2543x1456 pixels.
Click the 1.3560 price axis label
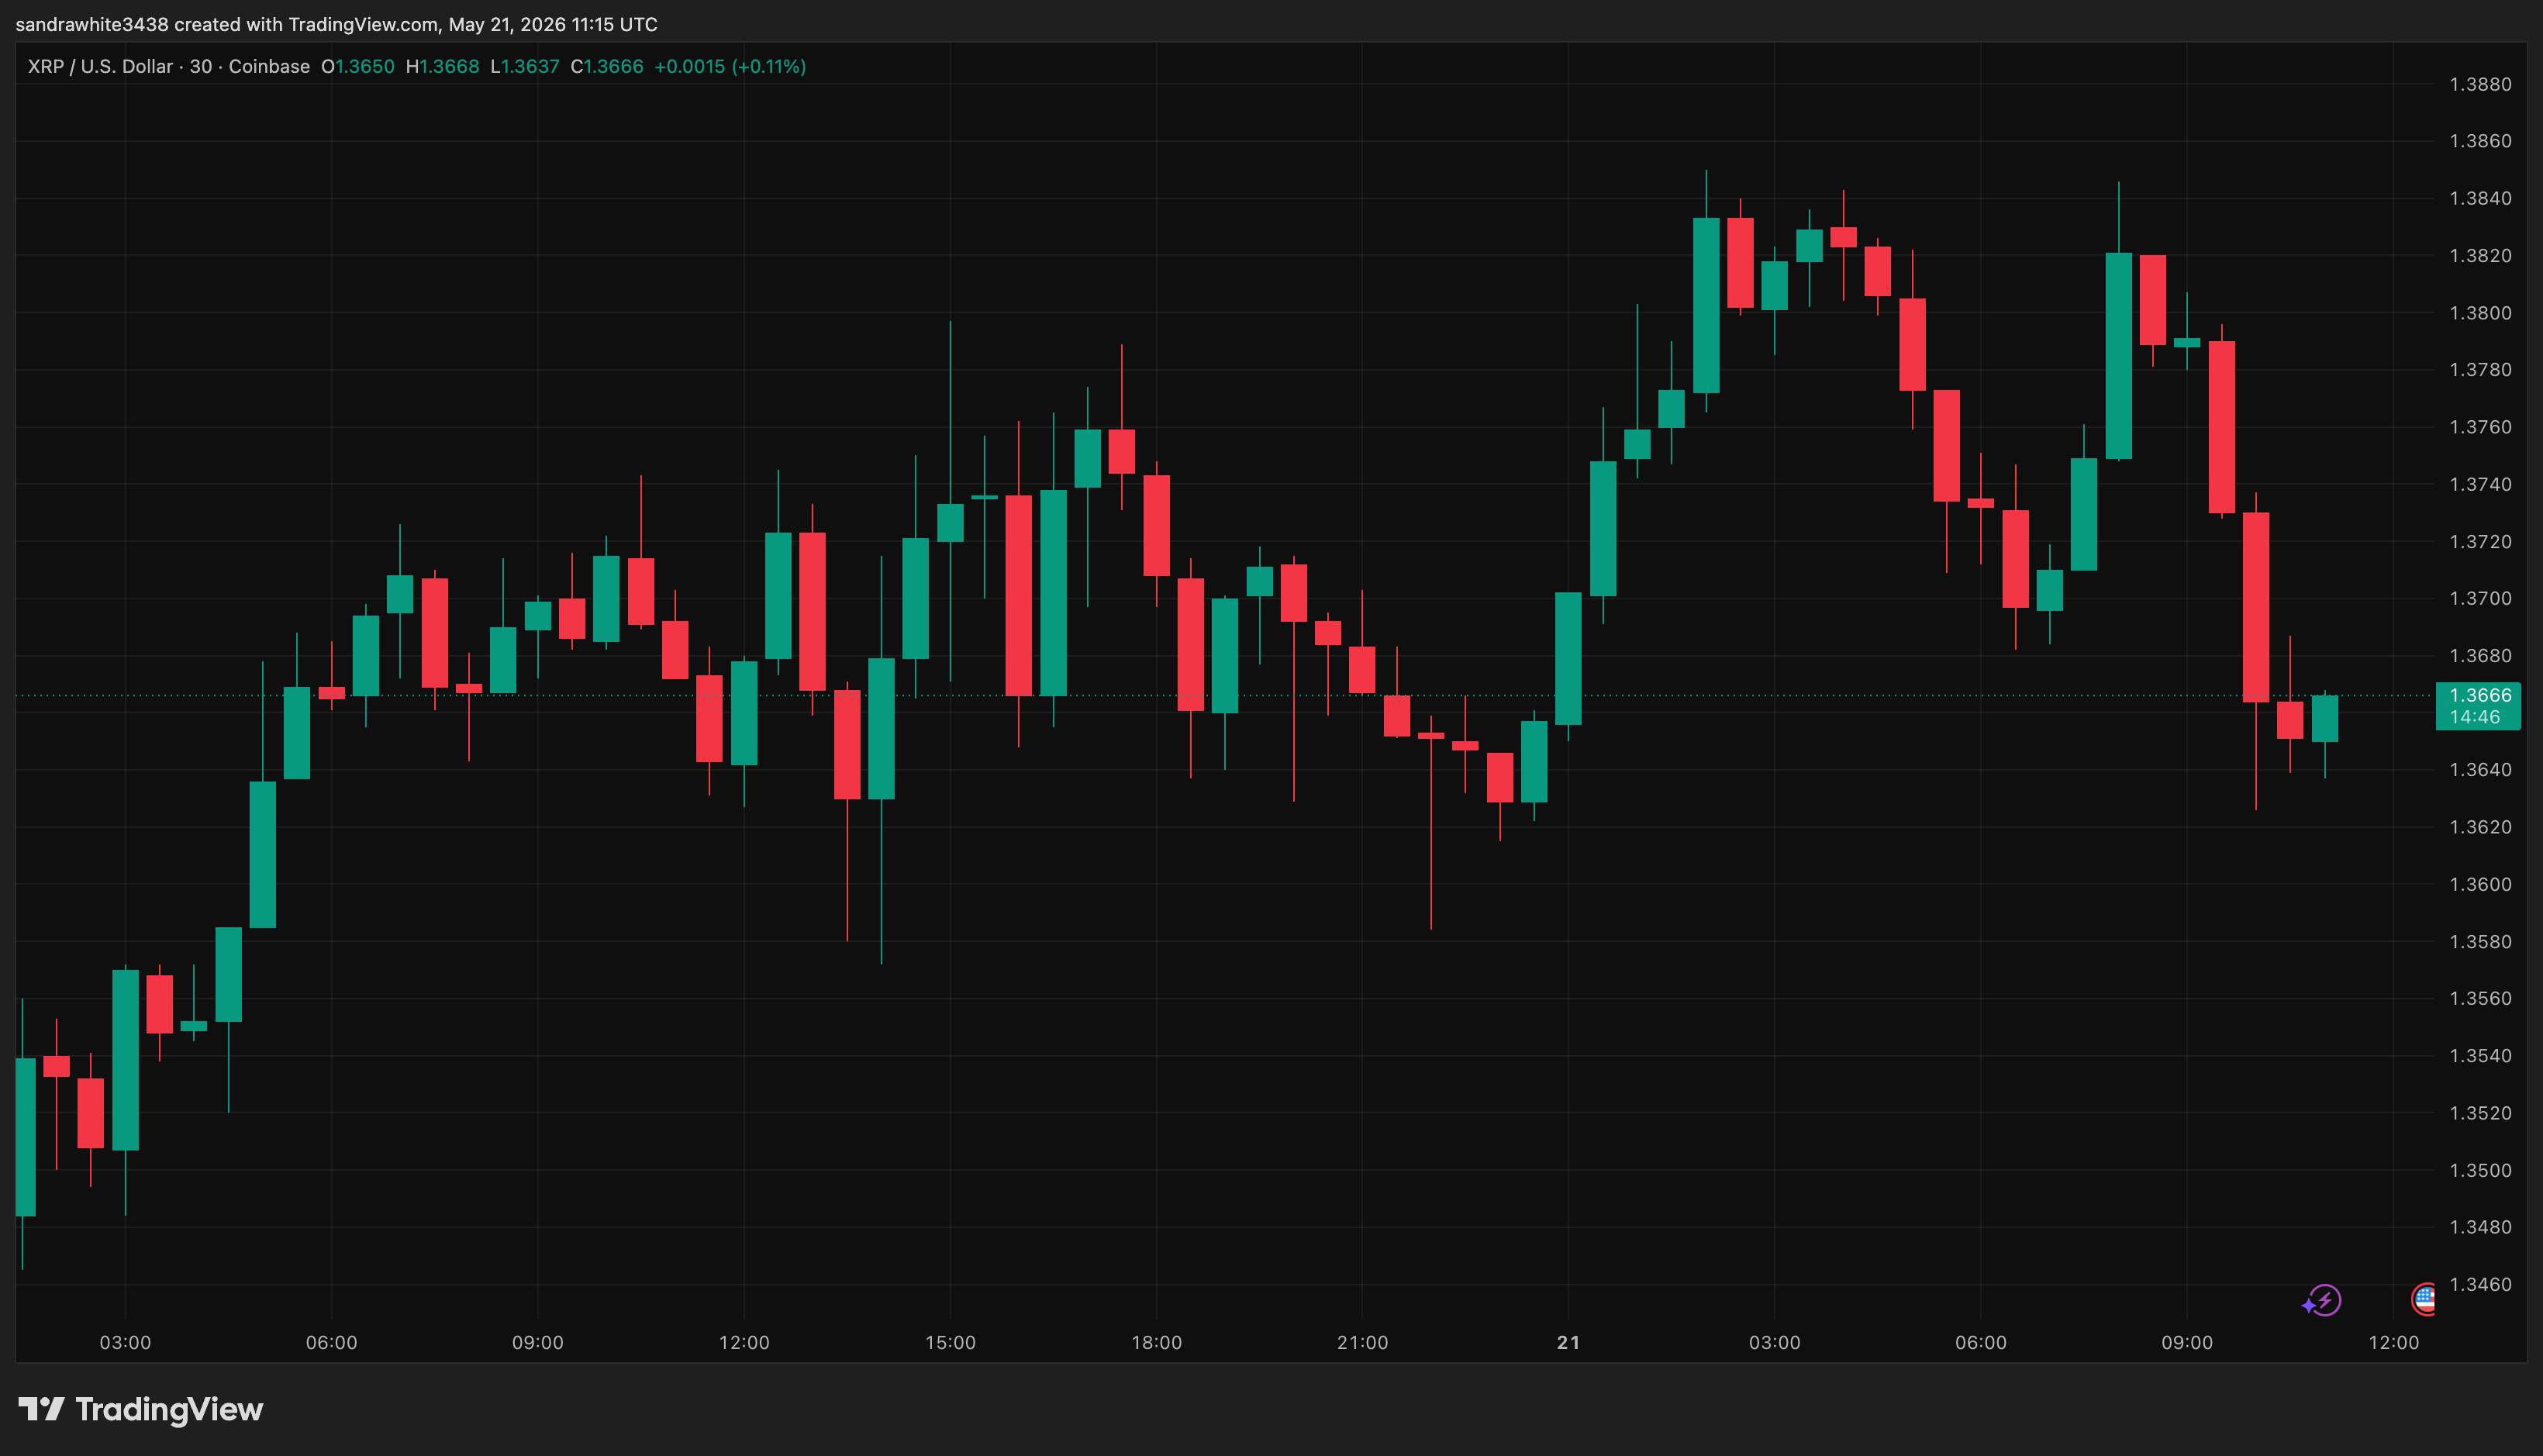2480,998
